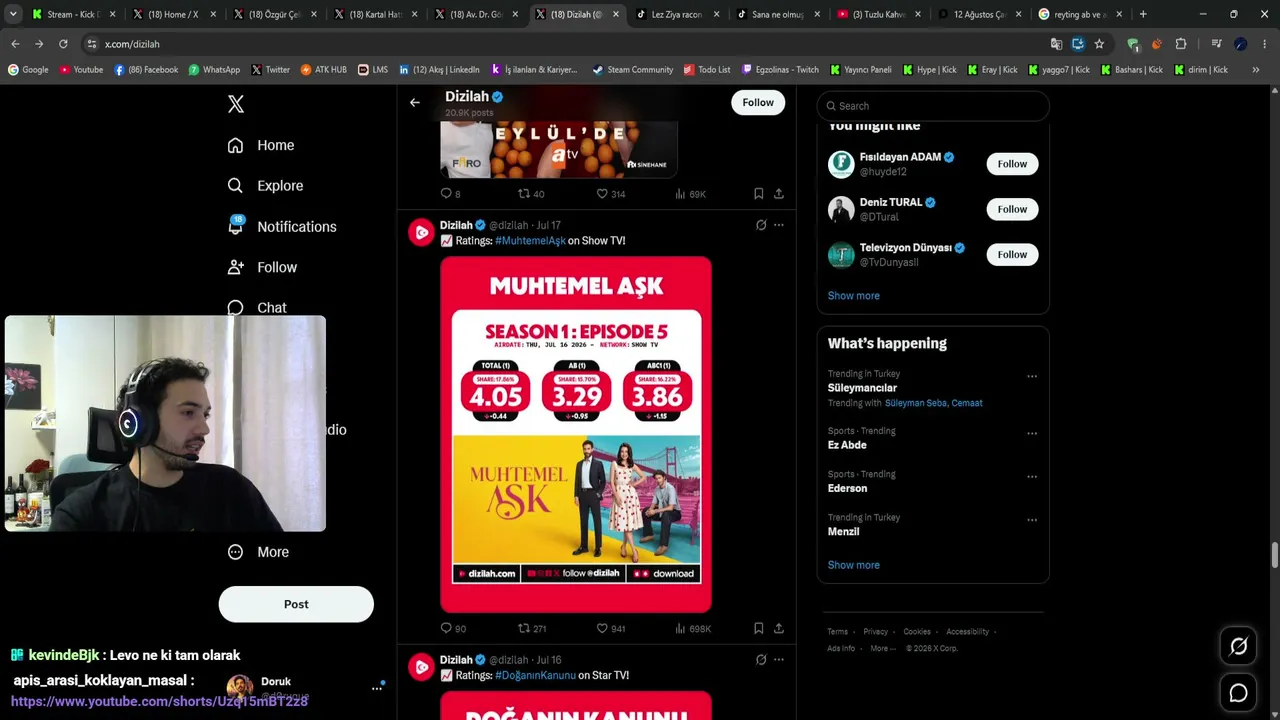Open the Dizilah avatar on Jul 17 post

[x=421, y=232]
